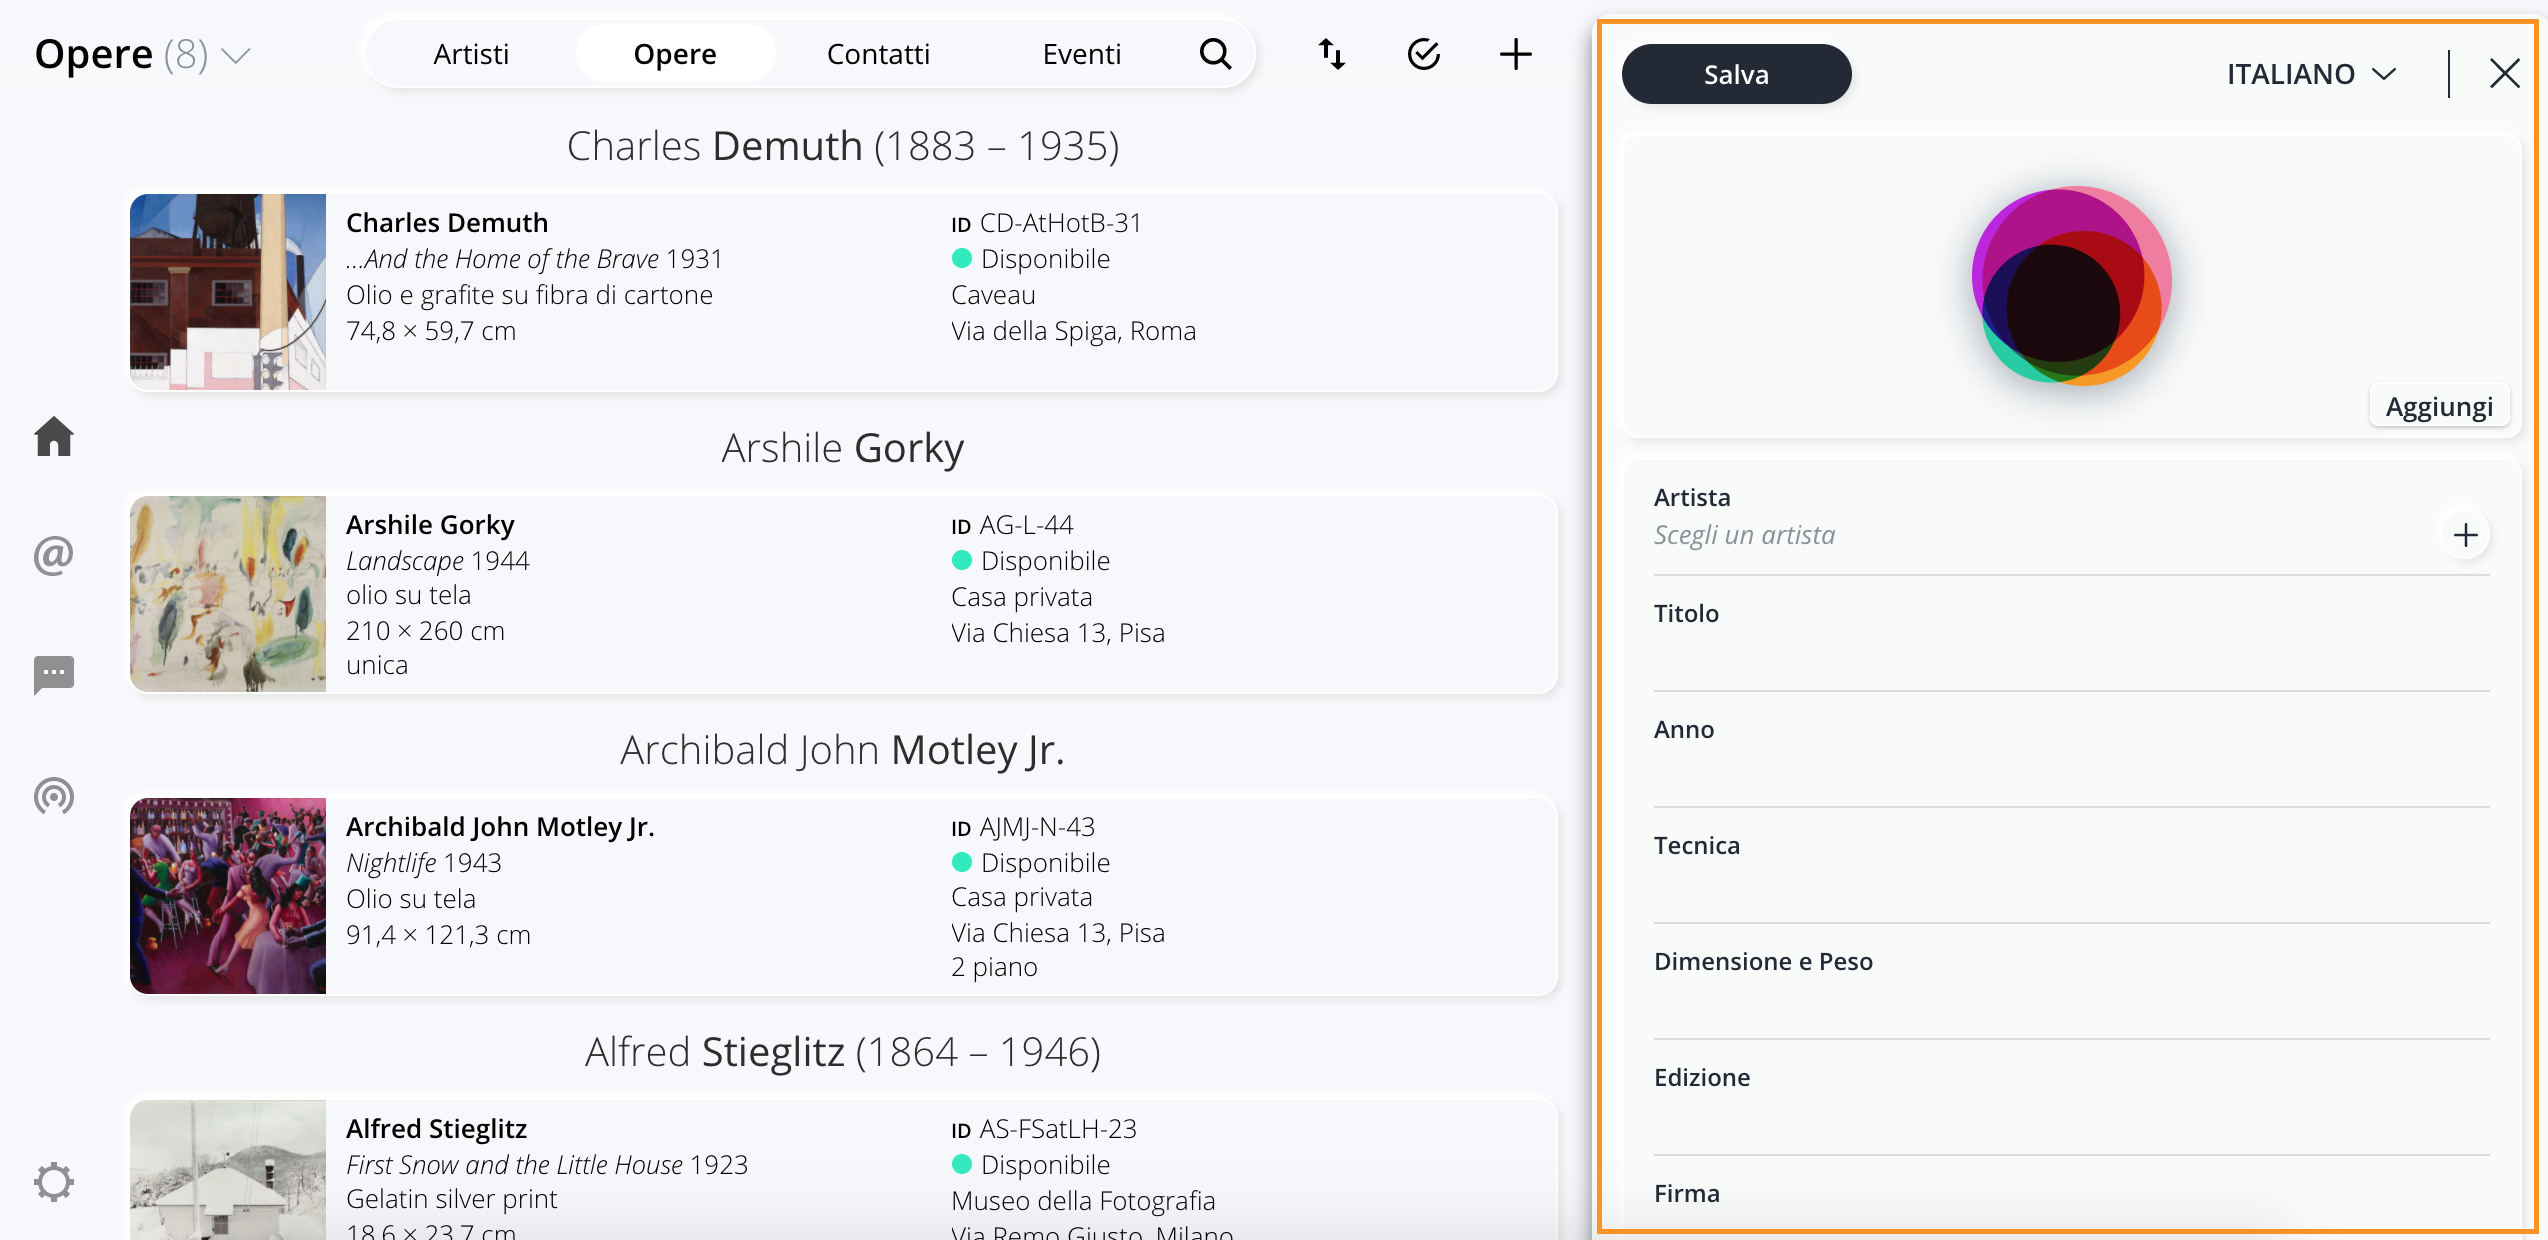Screen dimensions: 2548x1240
Task: Open the Demuth painting thumbnail
Action: point(228,292)
